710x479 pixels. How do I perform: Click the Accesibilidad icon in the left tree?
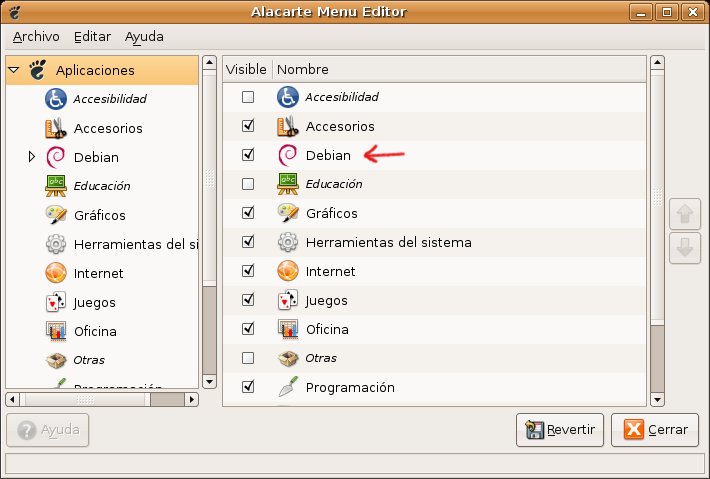point(56,99)
